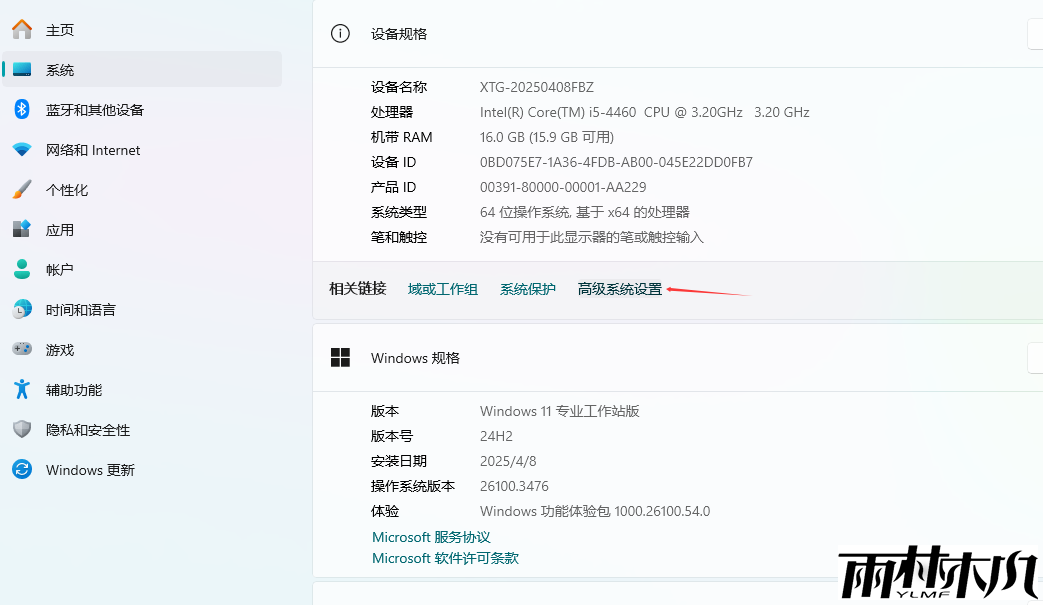This screenshot has width=1043, height=605.
Task: Open the 帐户 section
Action: [x=58, y=269]
